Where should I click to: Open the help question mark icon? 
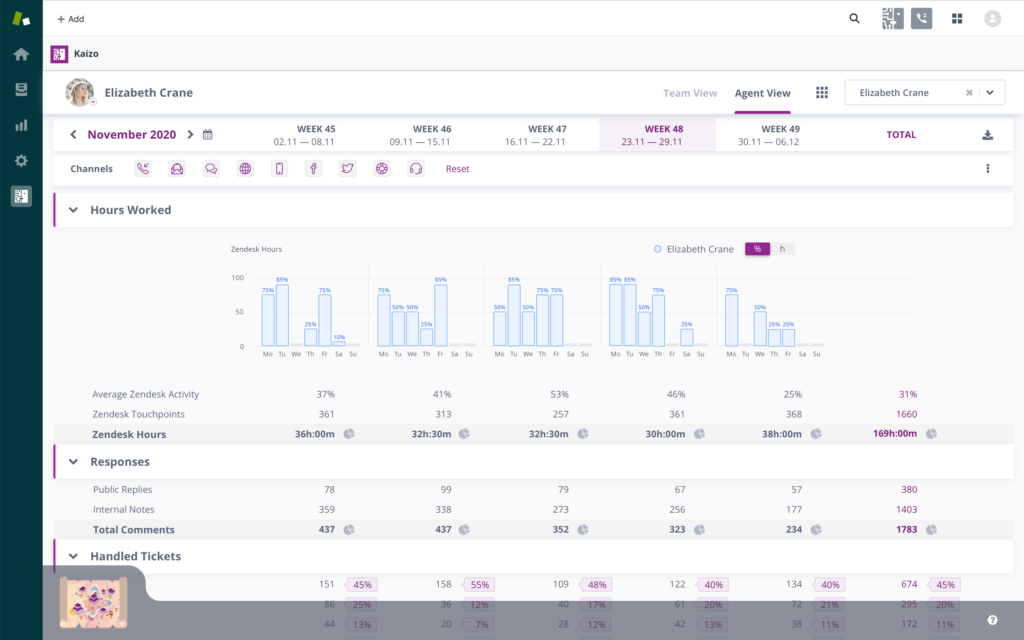992,620
